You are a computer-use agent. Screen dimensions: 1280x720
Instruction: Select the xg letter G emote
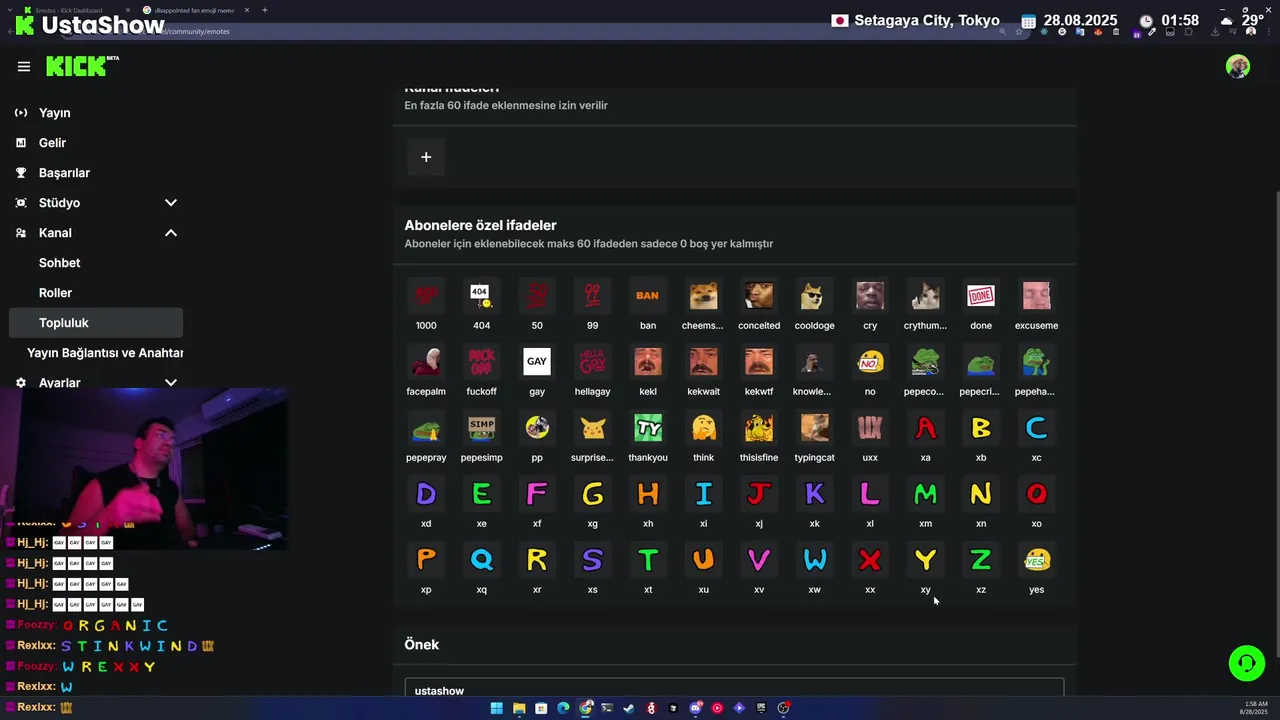pos(592,494)
